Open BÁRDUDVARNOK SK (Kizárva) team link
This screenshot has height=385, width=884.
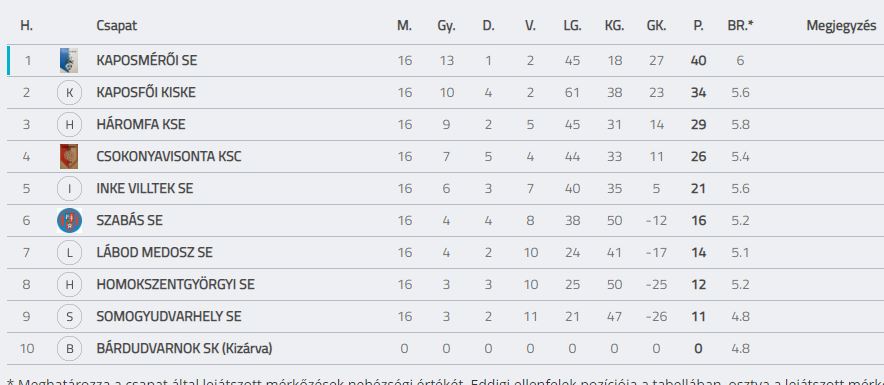(184, 349)
